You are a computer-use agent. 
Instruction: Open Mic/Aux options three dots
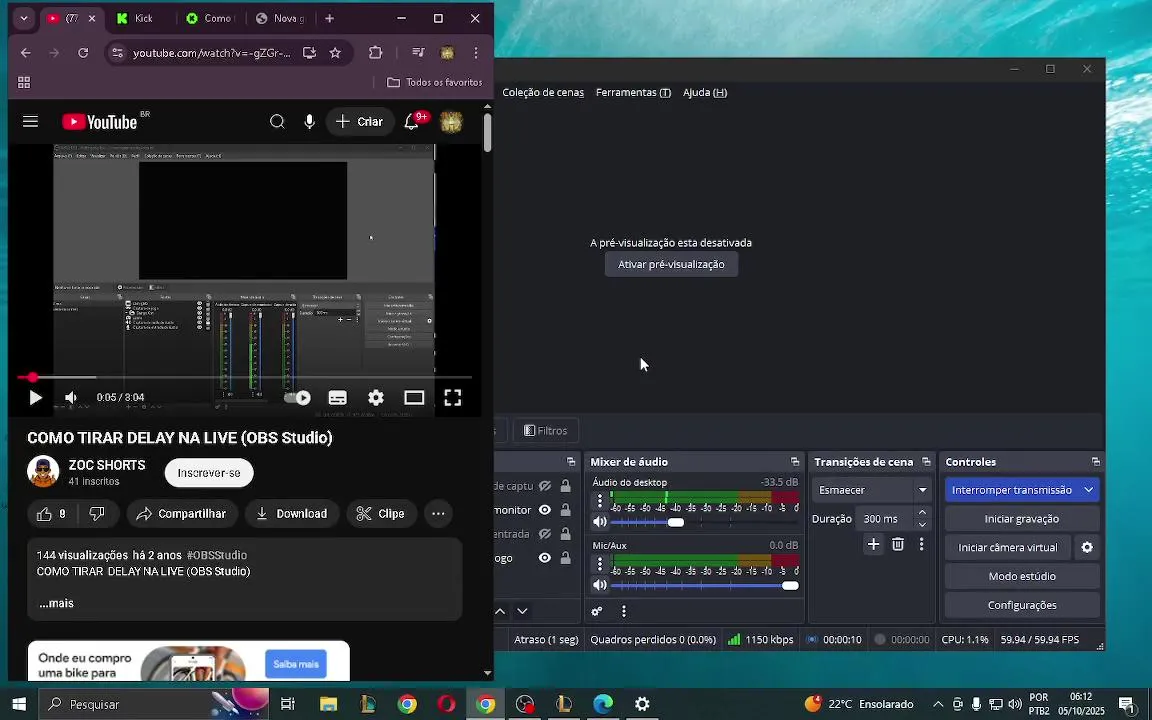click(600, 564)
